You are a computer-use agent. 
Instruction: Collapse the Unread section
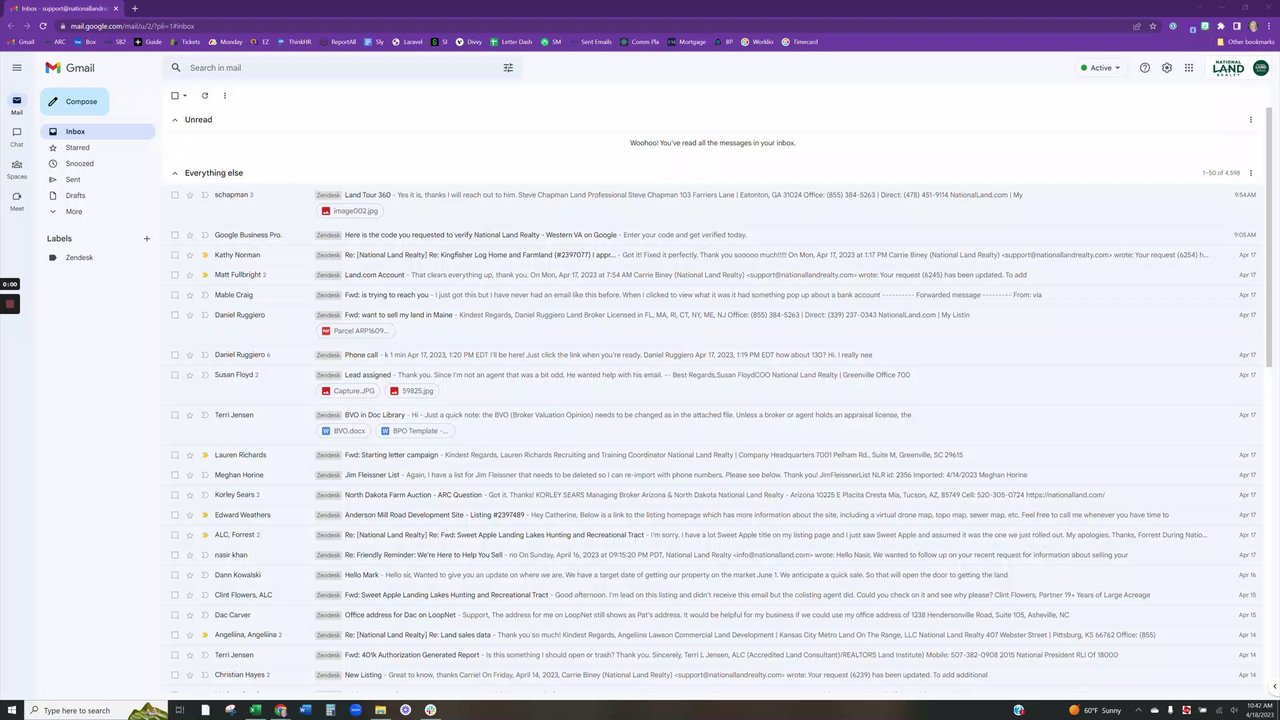(x=175, y=120)
